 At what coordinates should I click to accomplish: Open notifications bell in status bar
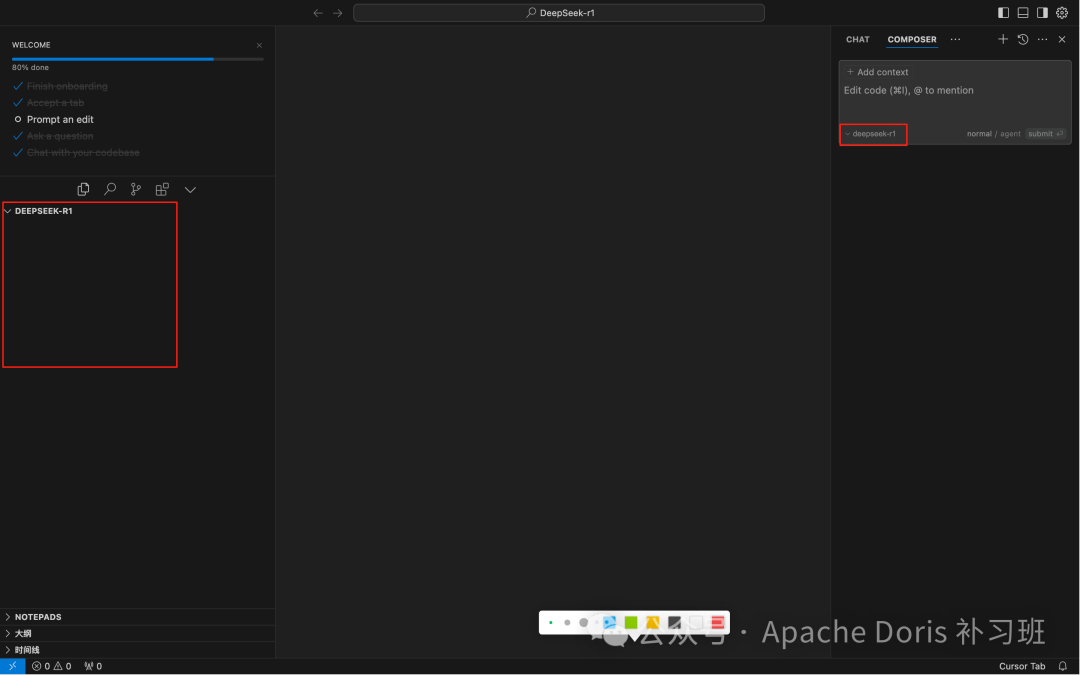[1063, 666]
